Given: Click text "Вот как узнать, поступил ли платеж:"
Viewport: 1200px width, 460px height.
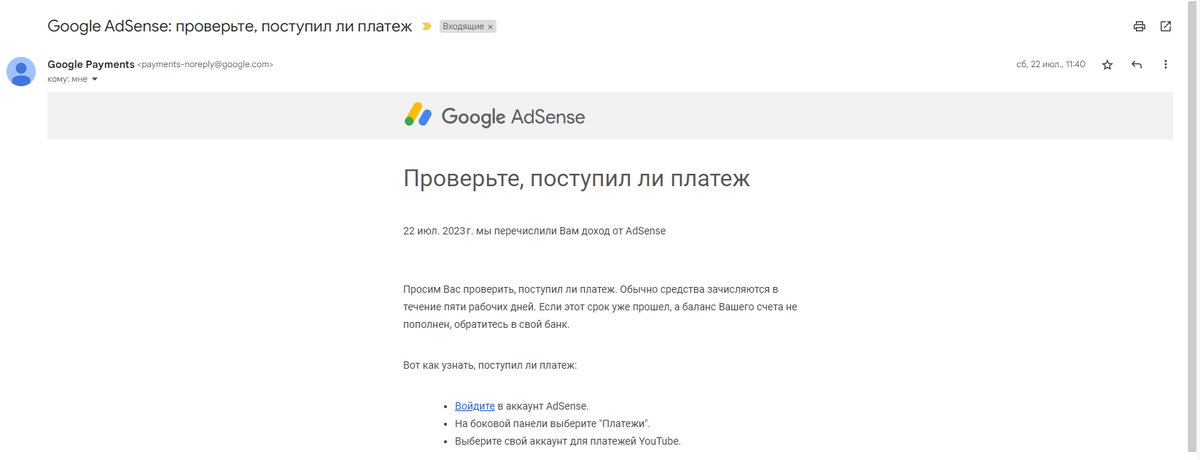Looking at the screenshot, I should click(490, 366).
